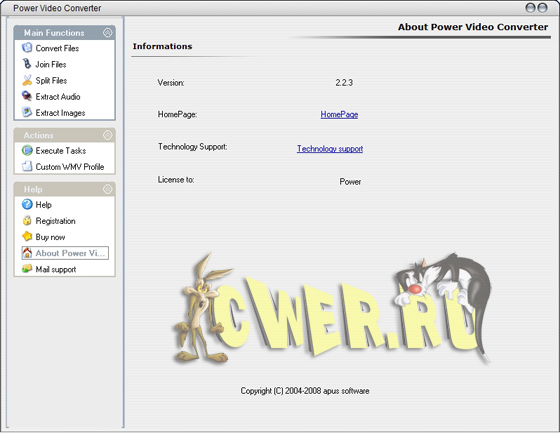Image resolution: width=560 pixels, height=433 pixels.
Task: Click the Convert Files icon
Action: click(27, 48)
